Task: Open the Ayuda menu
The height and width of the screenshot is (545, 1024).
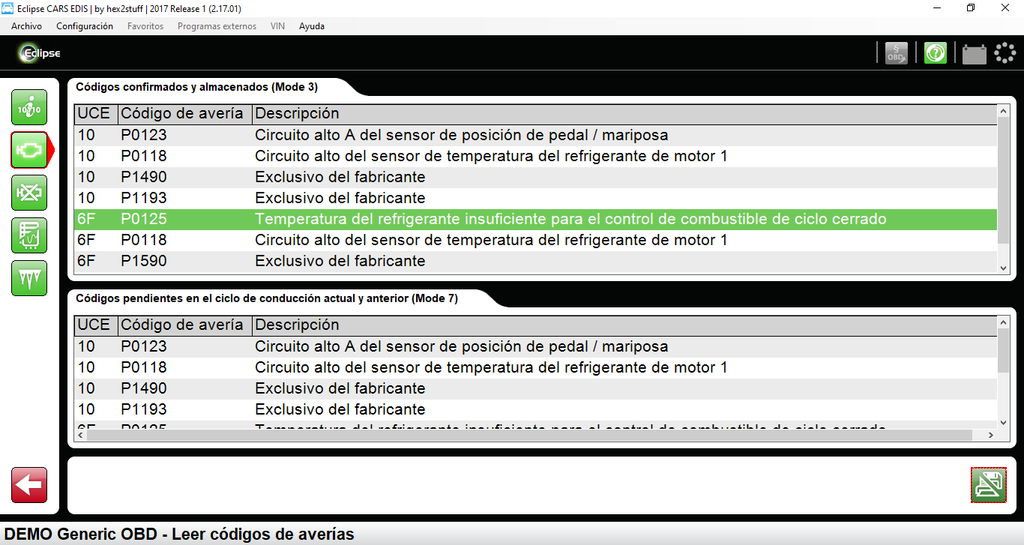Action: tap(311, 26)
